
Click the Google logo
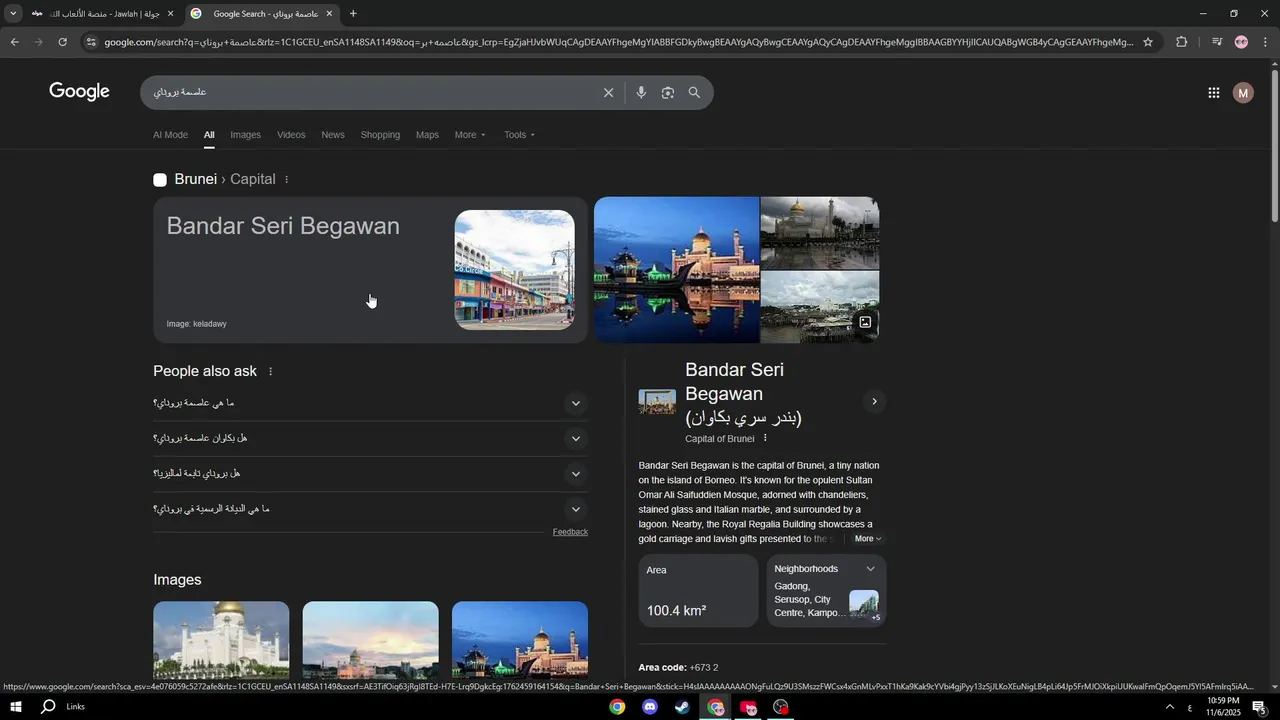coord(79,92)
